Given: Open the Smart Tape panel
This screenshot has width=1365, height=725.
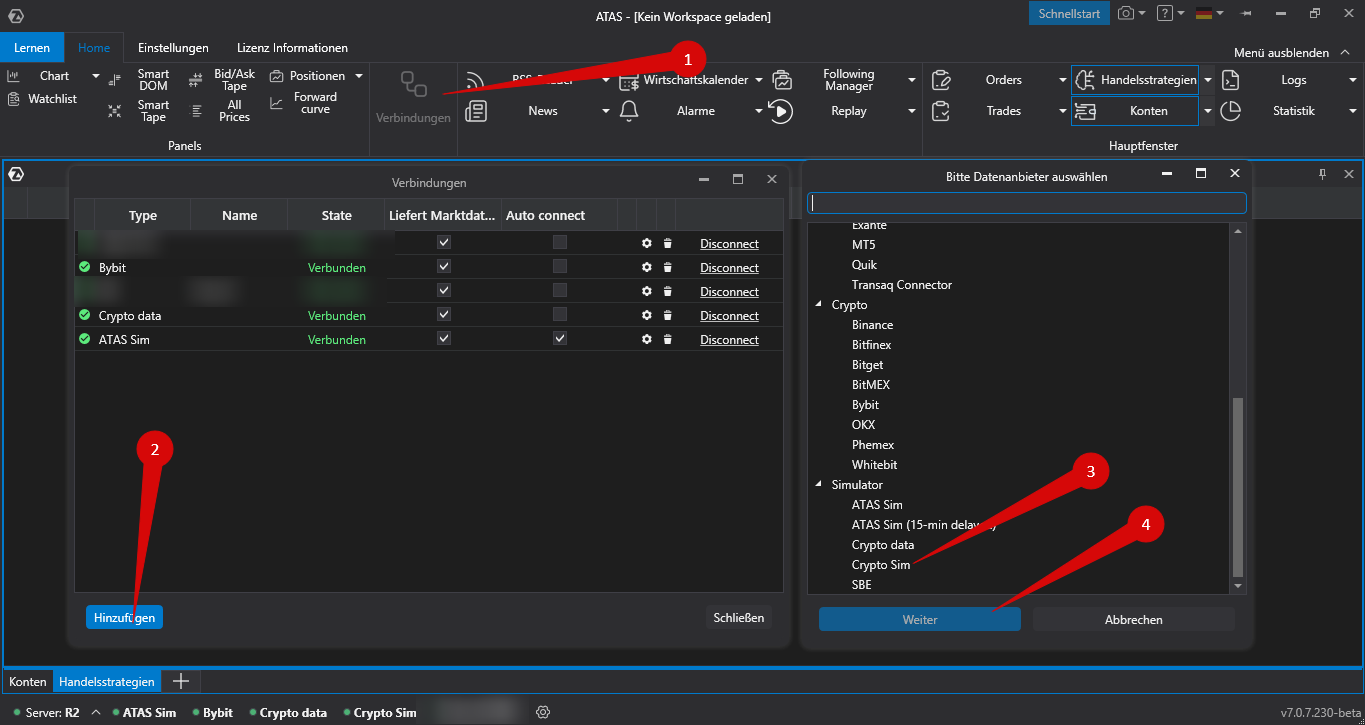Looking at the screenshot, I should (153, 111).
